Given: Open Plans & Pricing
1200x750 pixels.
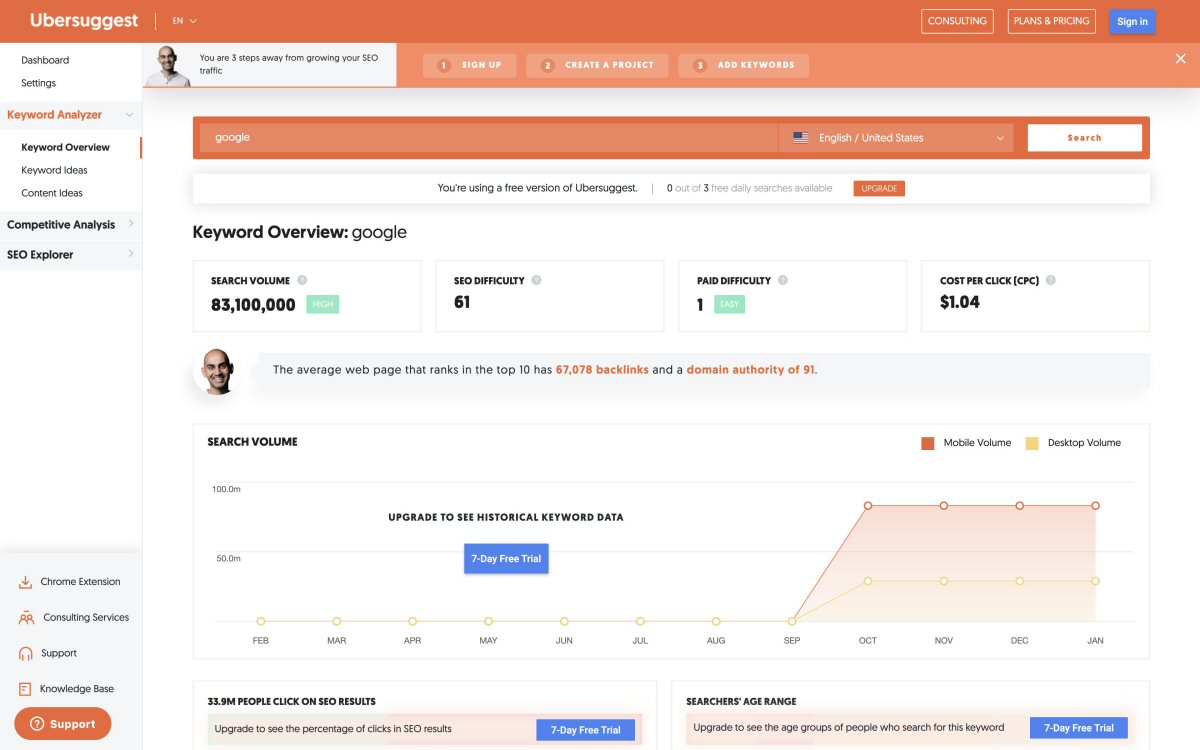Looking at the screenshot, I should (1052, 21).
